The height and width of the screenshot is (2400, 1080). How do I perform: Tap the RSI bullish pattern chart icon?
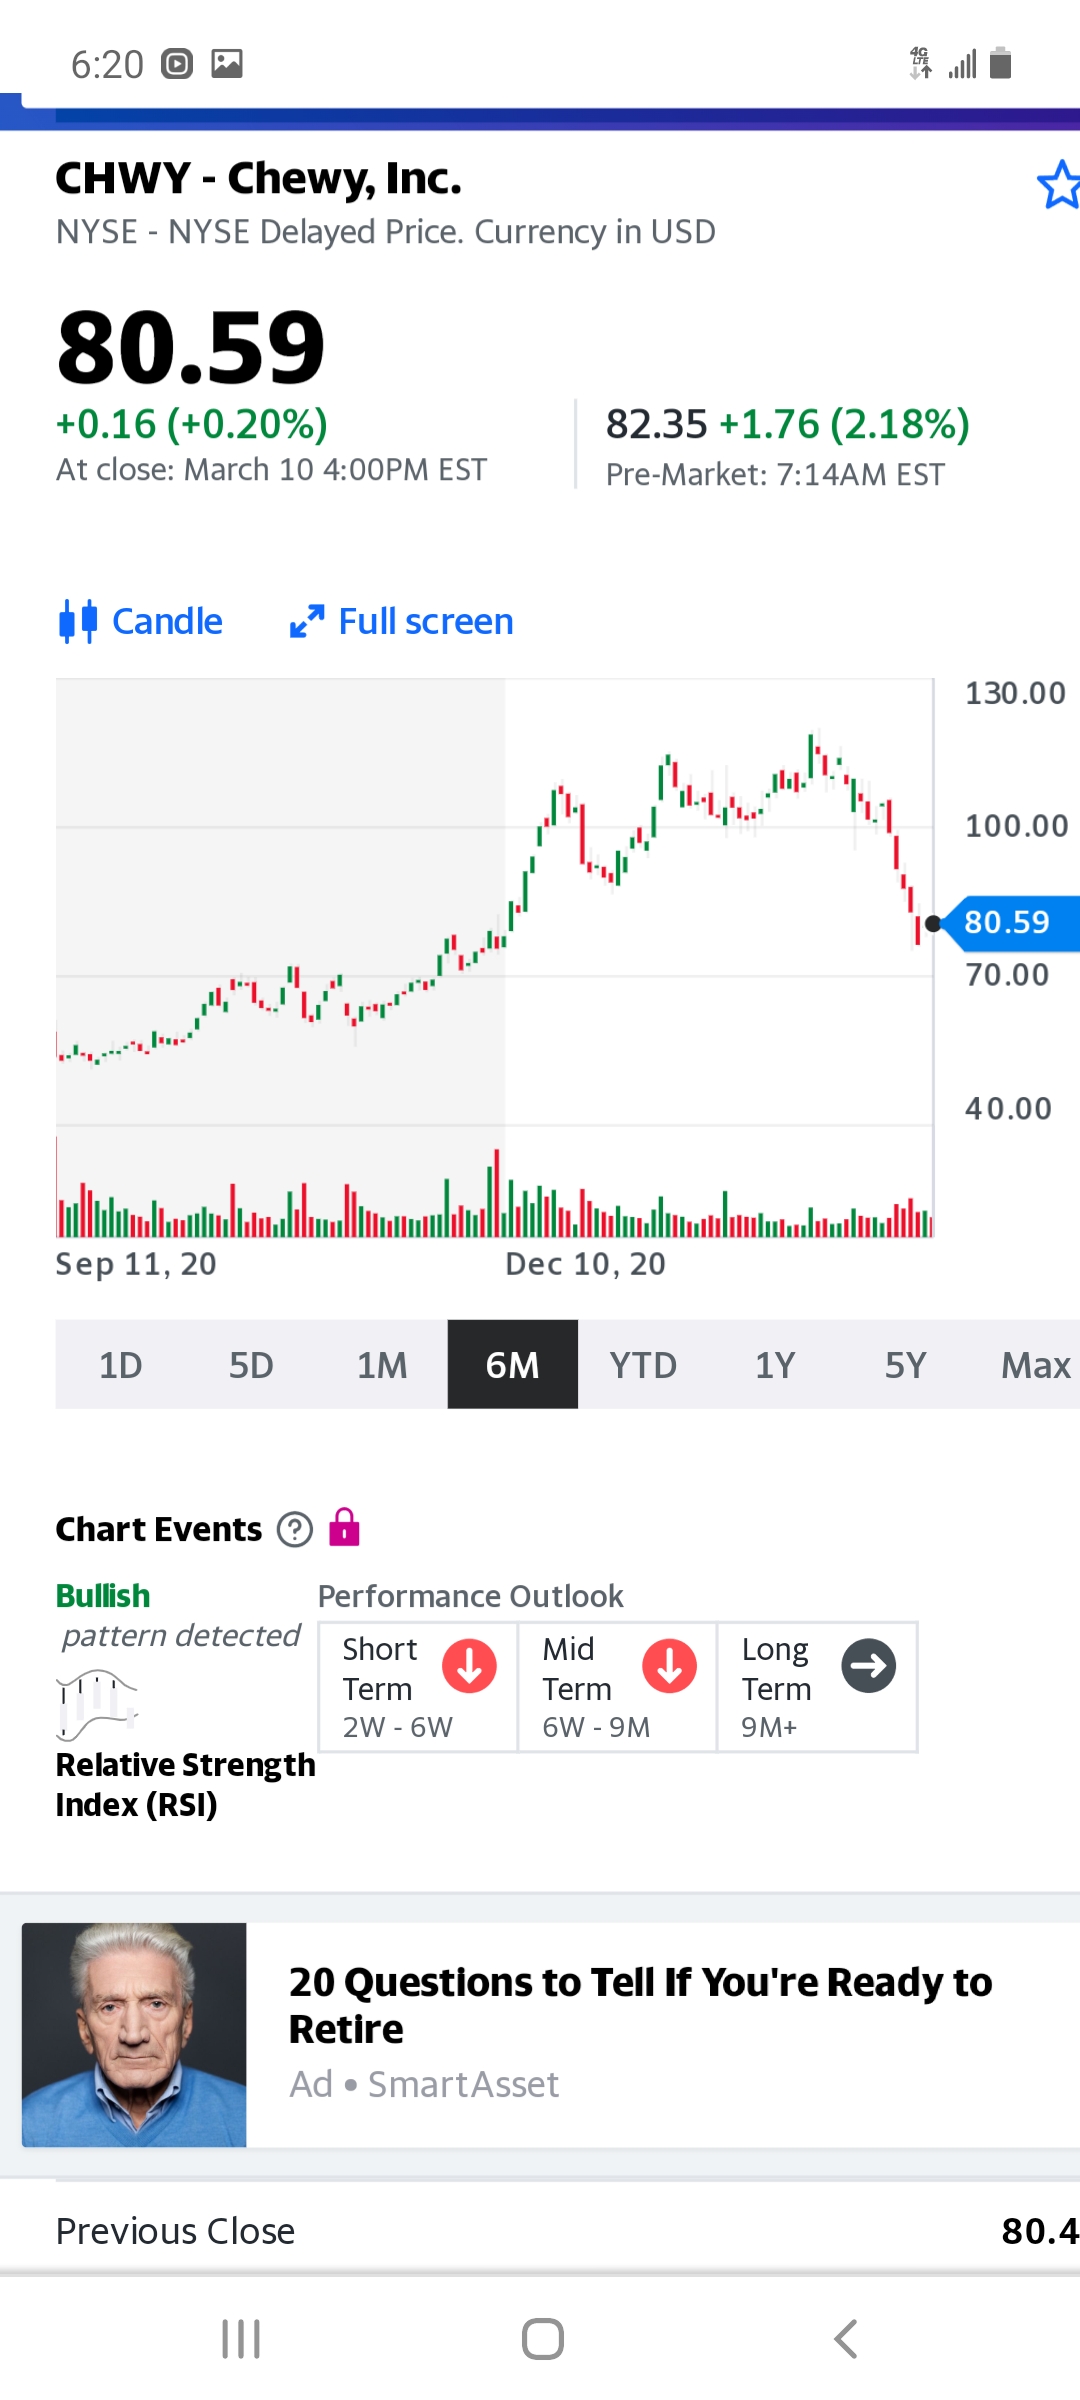click(97, 1704)
